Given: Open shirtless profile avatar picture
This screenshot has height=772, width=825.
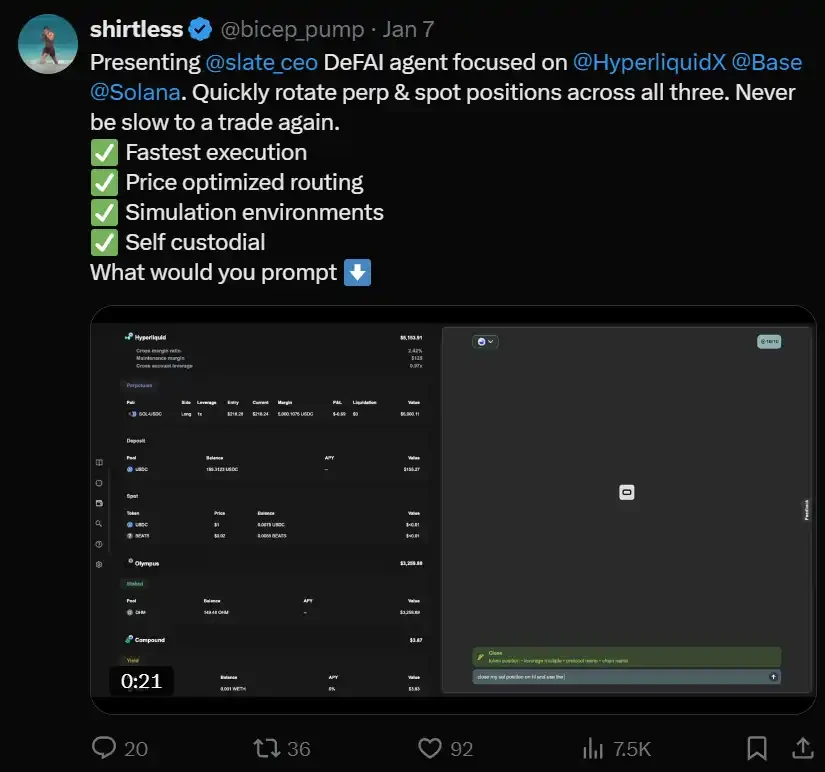Looking at the screenshot, I should 47,45.
